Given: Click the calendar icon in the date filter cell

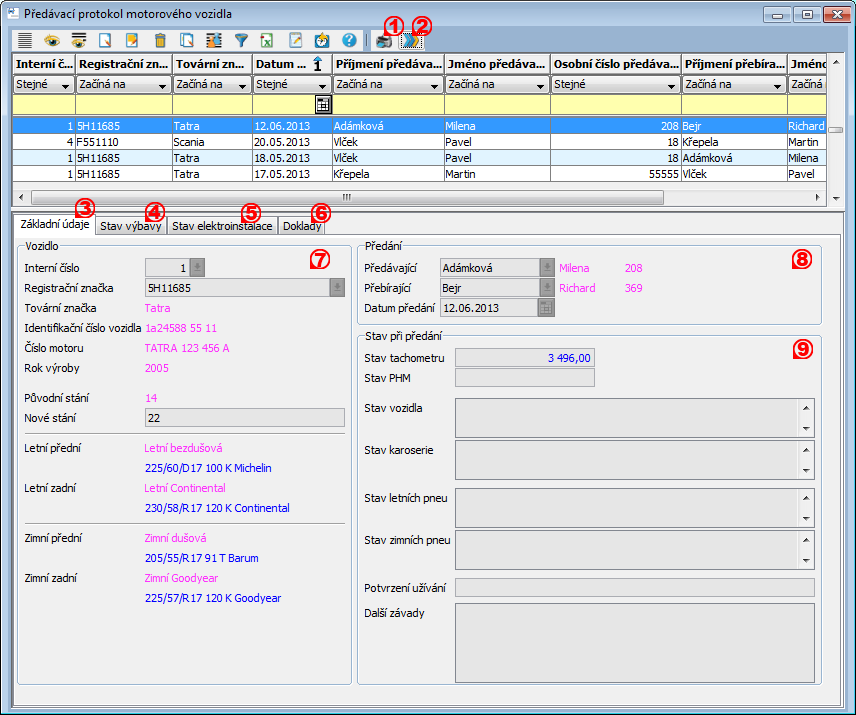Looking at the screenshot, I should pyautogui.click(x=323, y=104).
